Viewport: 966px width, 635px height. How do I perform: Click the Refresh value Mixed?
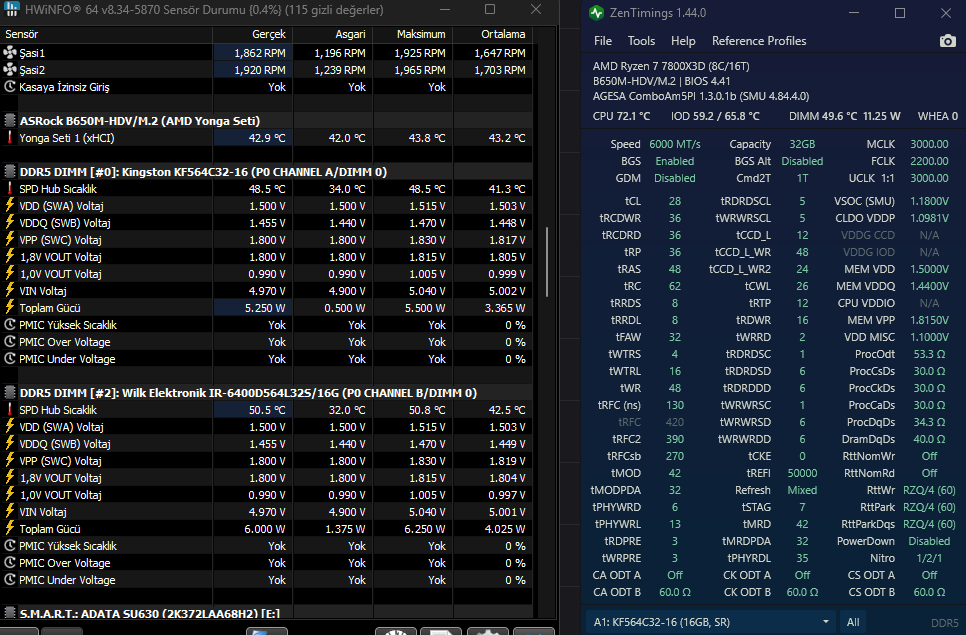click(x=802, y=490)
